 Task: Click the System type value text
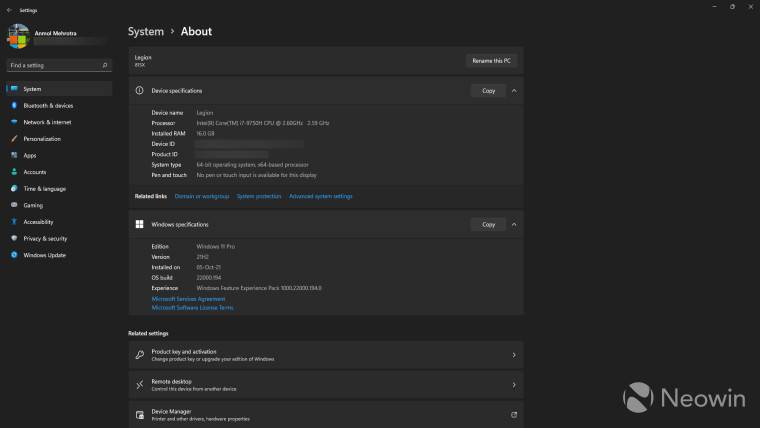click(253, 165)
